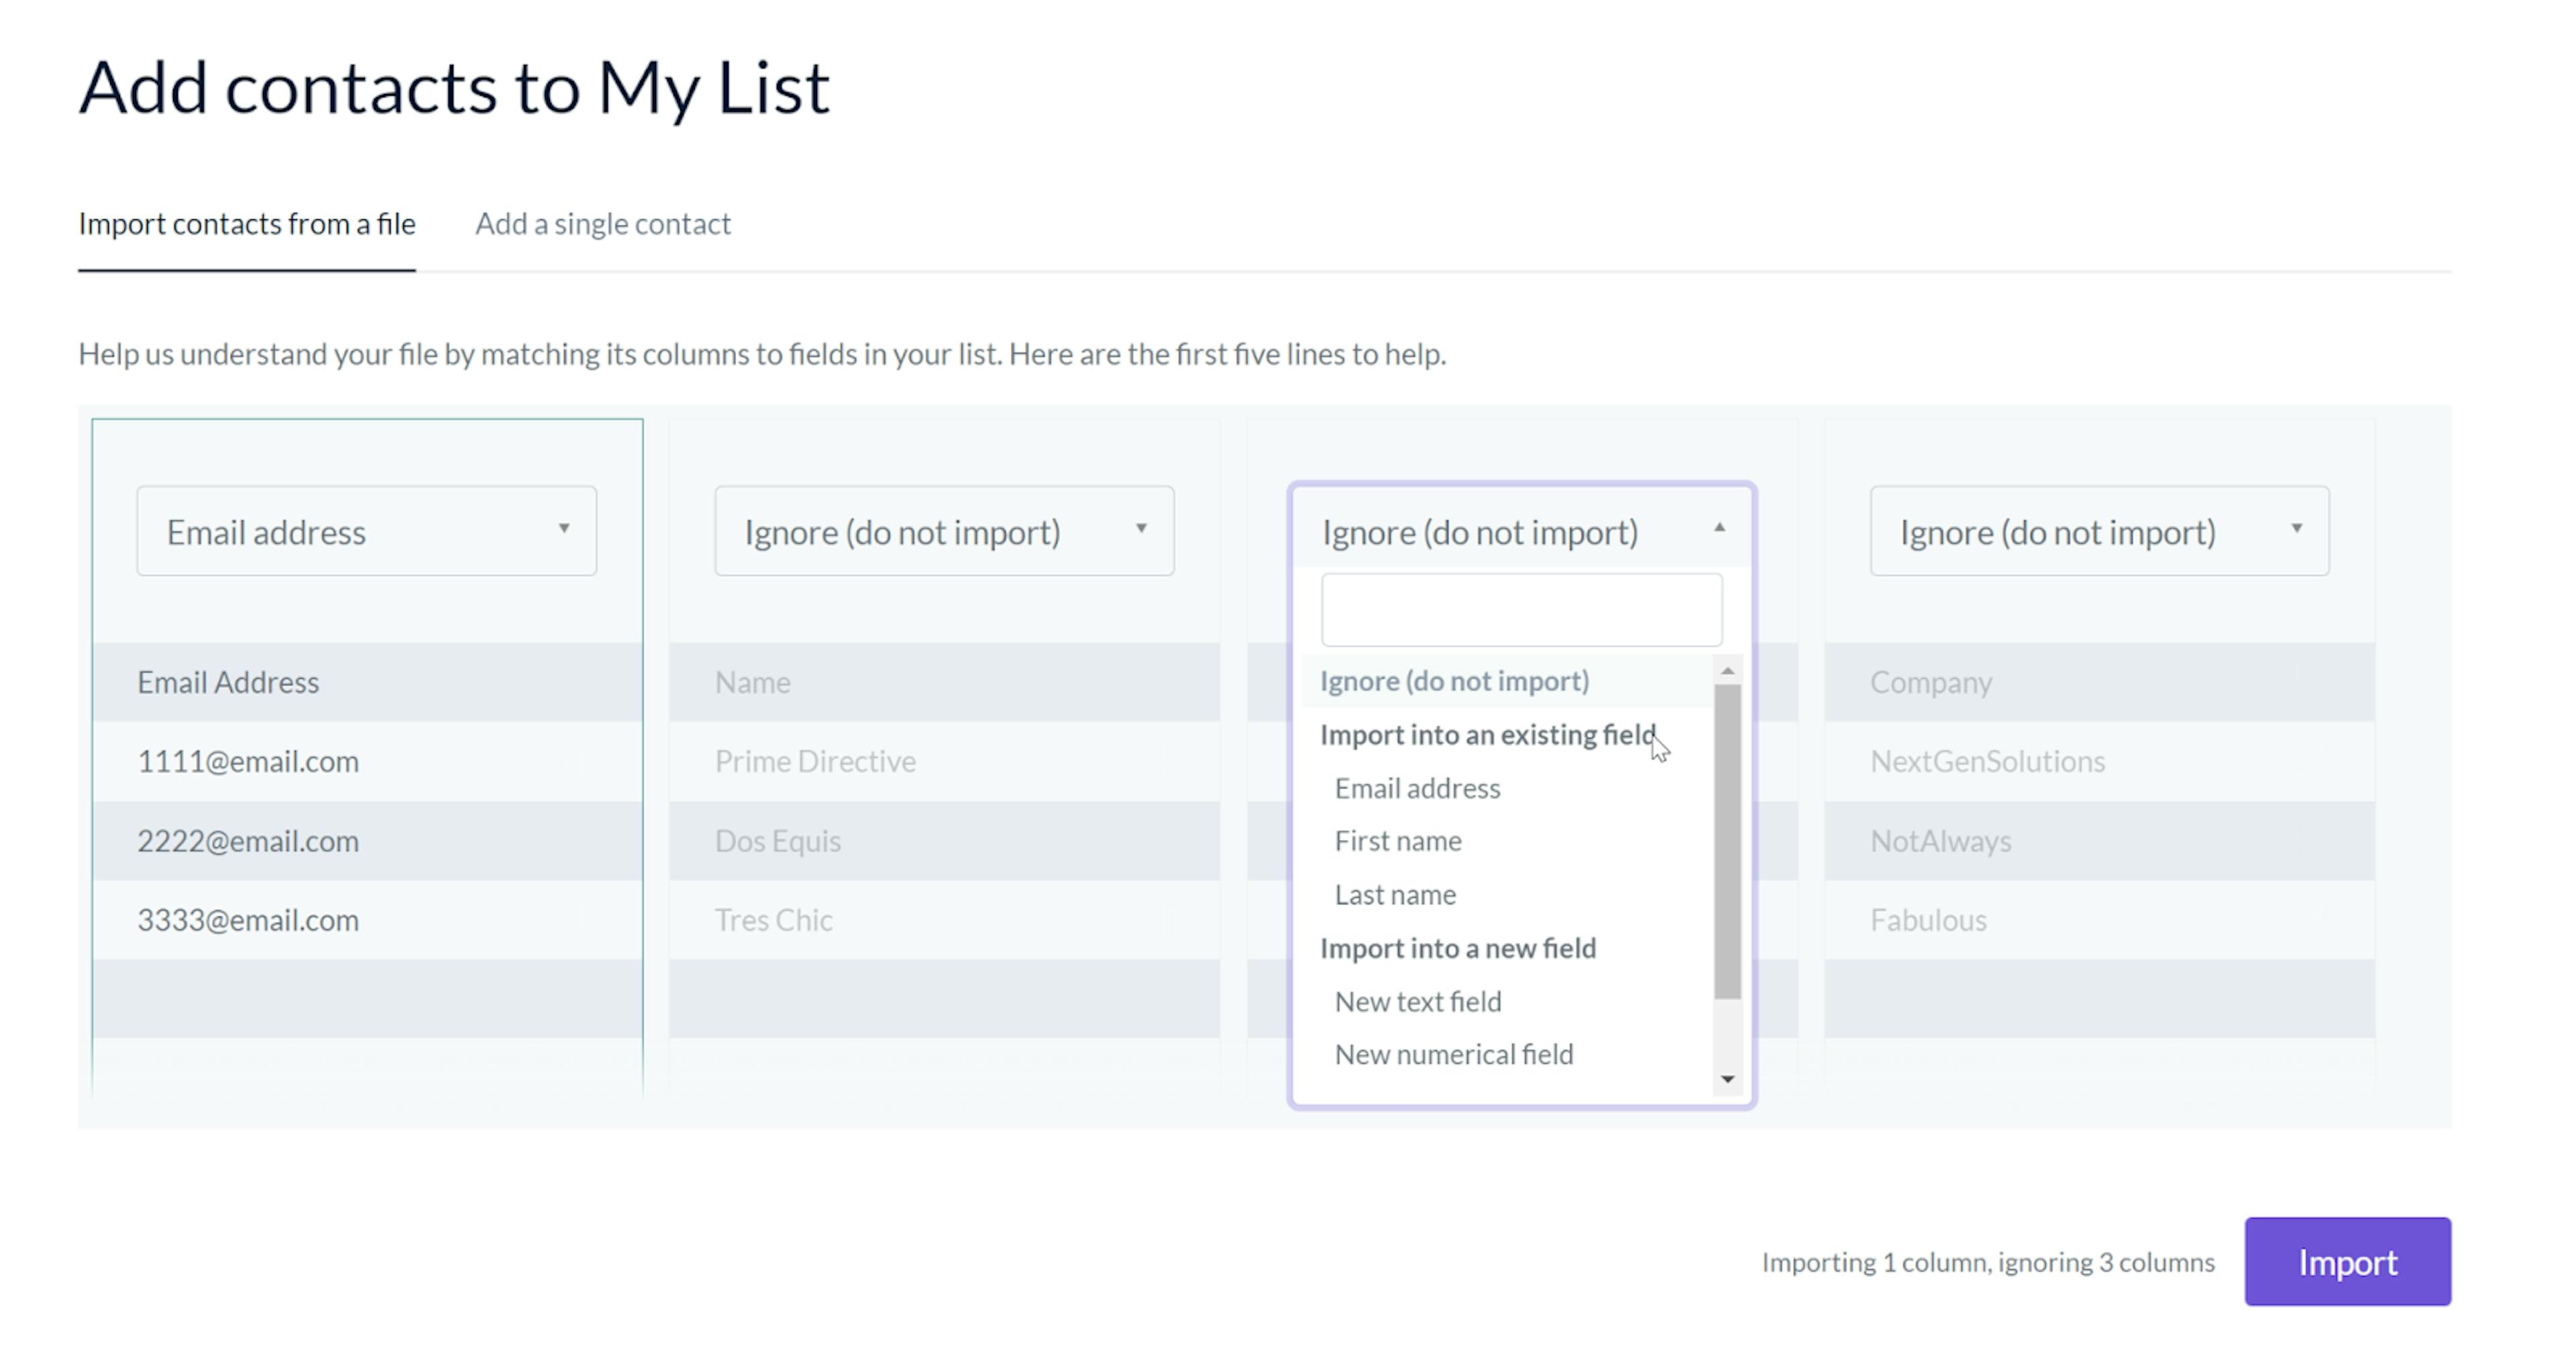The image size is (2576, 1354).
Task: Expand the Name column mapping dropdown
Action: pyautogui.click(x=943, y=531)
